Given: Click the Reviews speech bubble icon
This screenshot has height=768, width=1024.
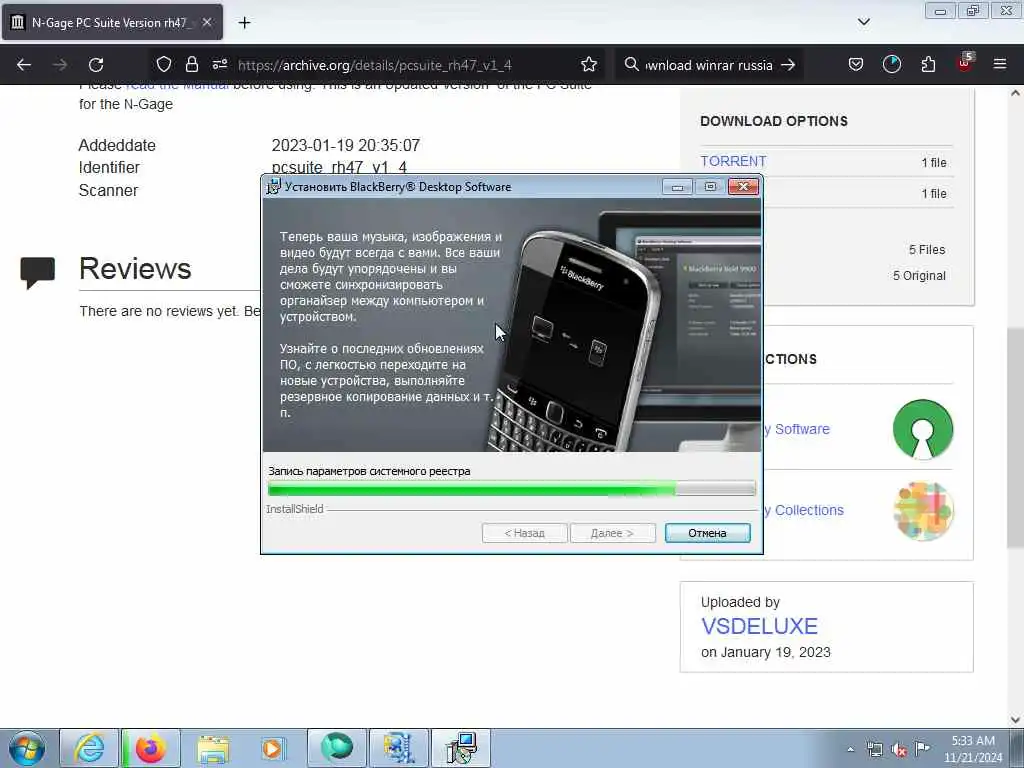Looking at the screenshot, I should (x=37, y=272).
